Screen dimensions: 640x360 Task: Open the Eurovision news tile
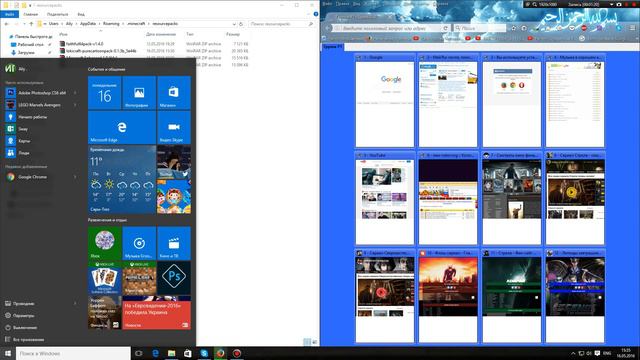coord(157,313)
